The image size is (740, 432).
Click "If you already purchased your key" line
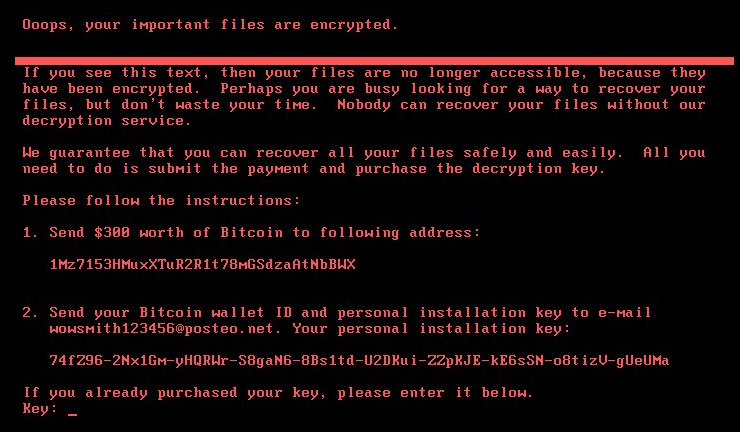[x=277, y=392]
